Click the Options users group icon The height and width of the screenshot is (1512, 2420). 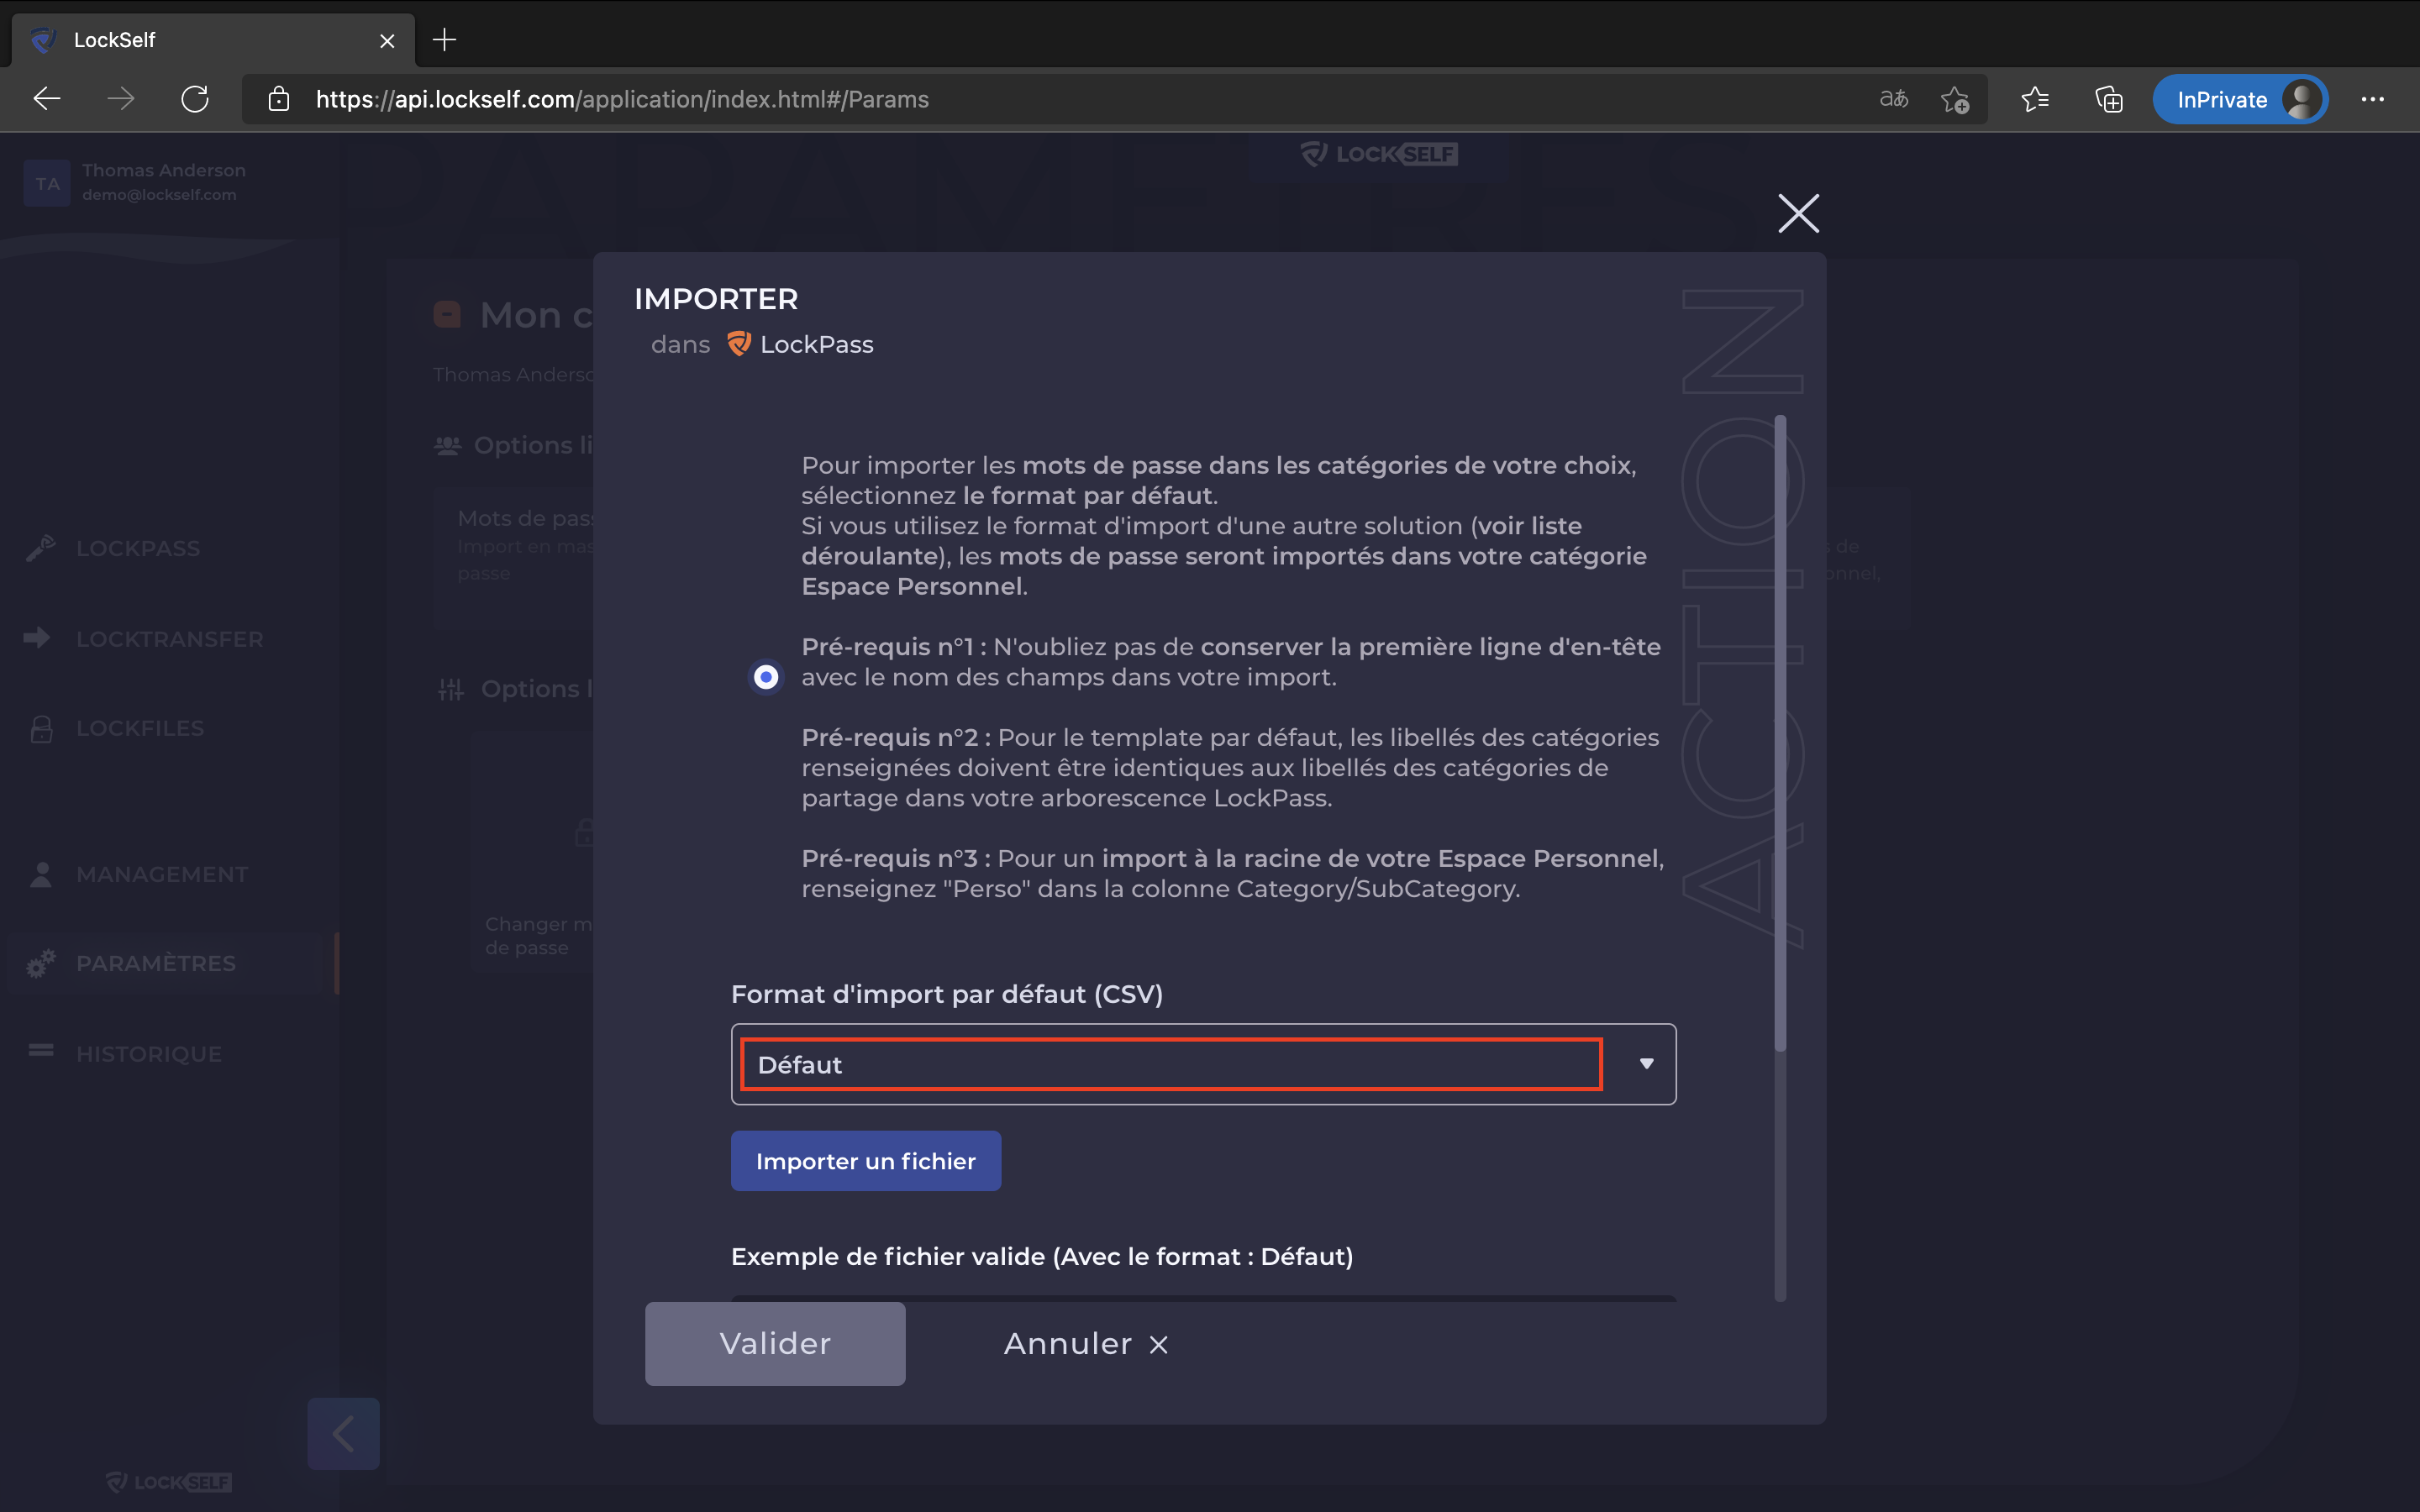(x=448, y=445)
